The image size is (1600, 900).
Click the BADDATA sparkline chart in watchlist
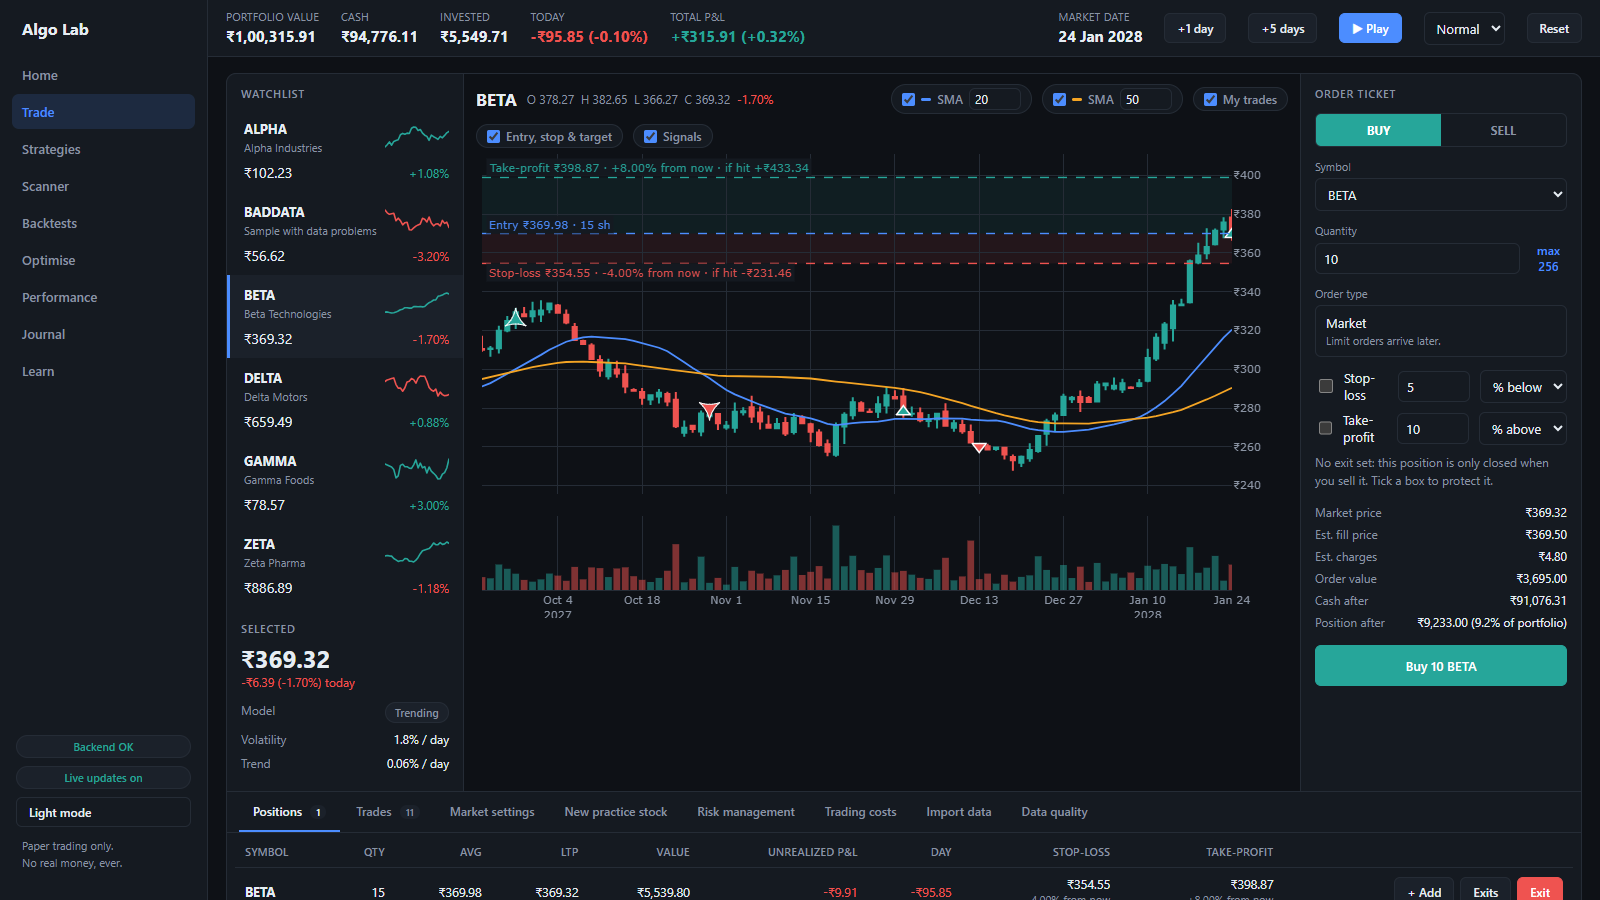(417, 220)
